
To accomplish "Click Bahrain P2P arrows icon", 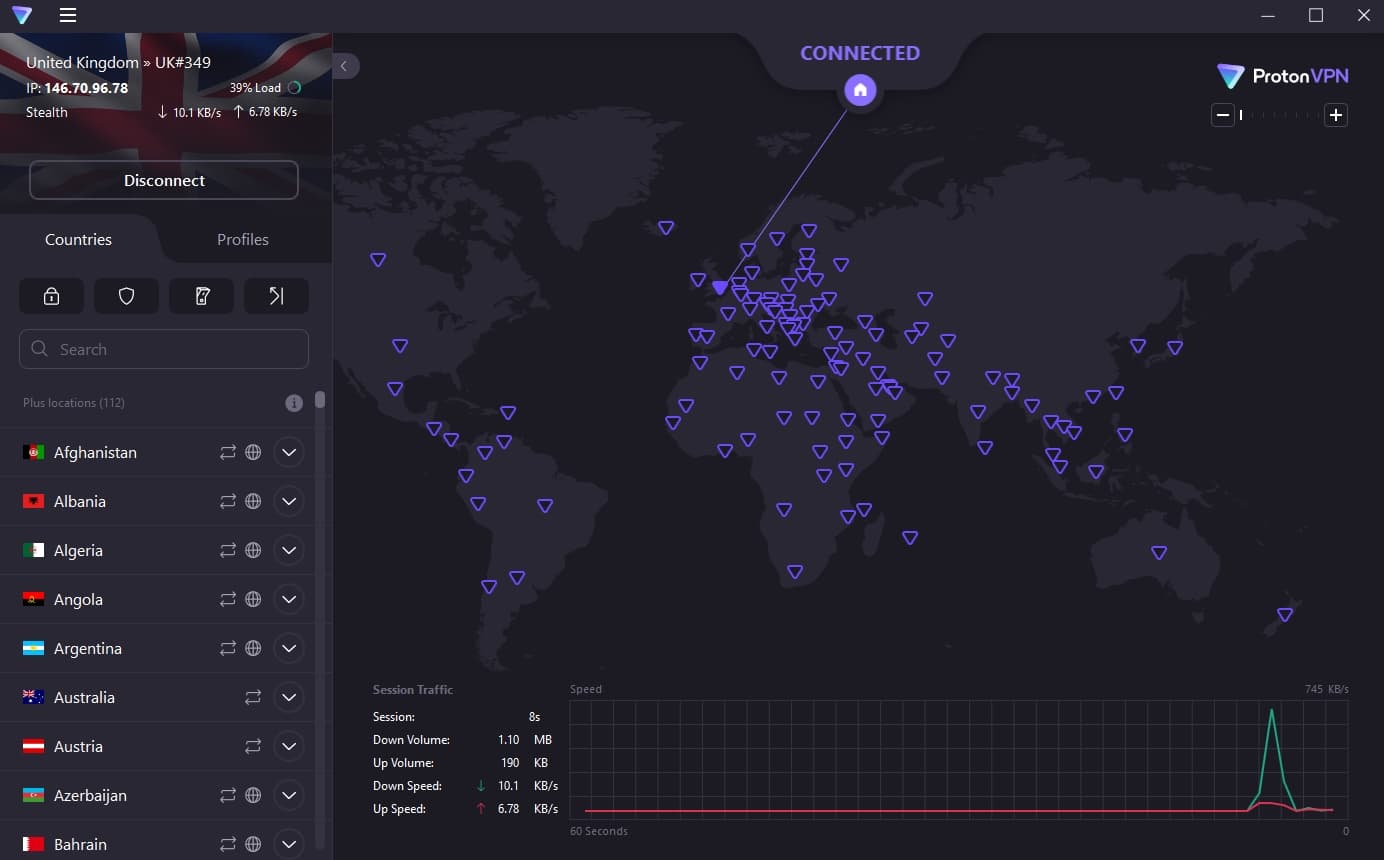I will [228, 844].
